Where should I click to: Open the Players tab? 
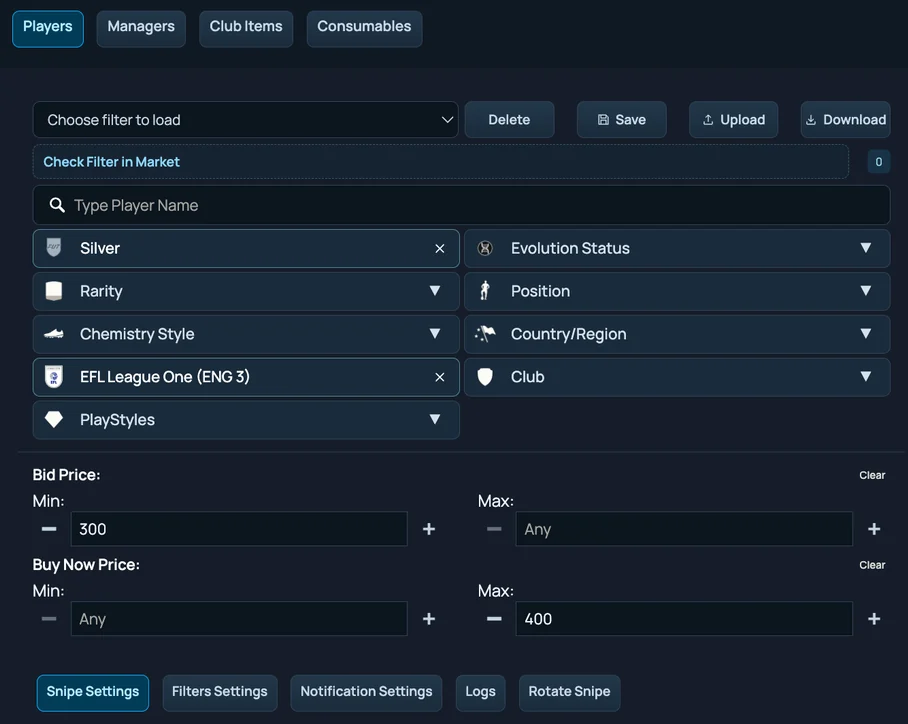pos(47,29)
